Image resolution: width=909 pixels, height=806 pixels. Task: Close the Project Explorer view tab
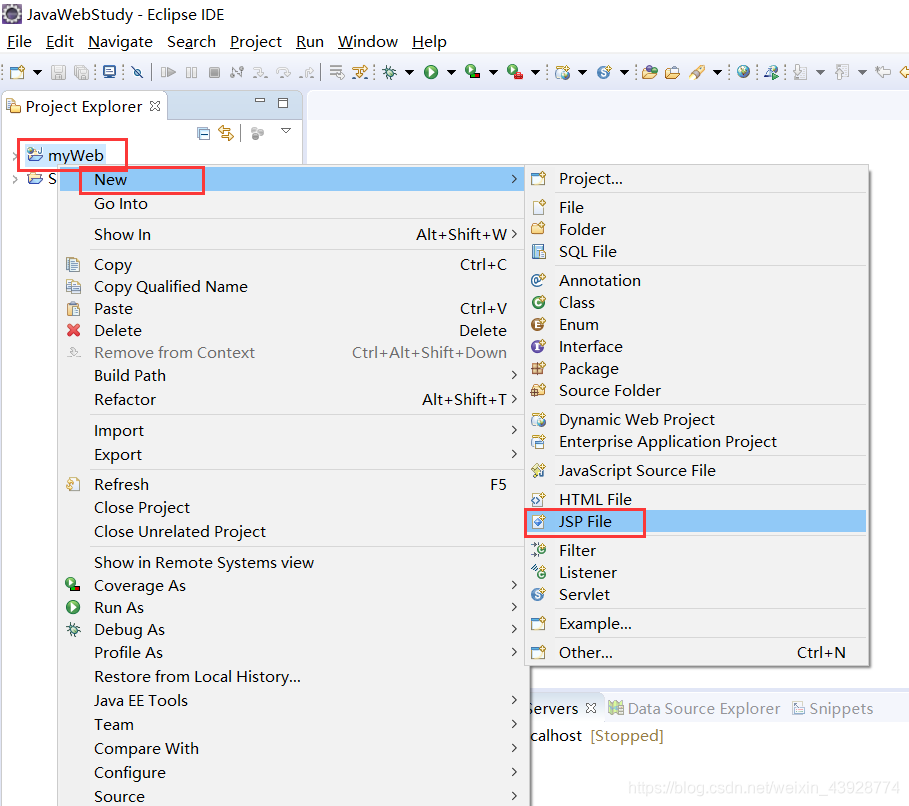pyautogui.click(x=155, y=106)
